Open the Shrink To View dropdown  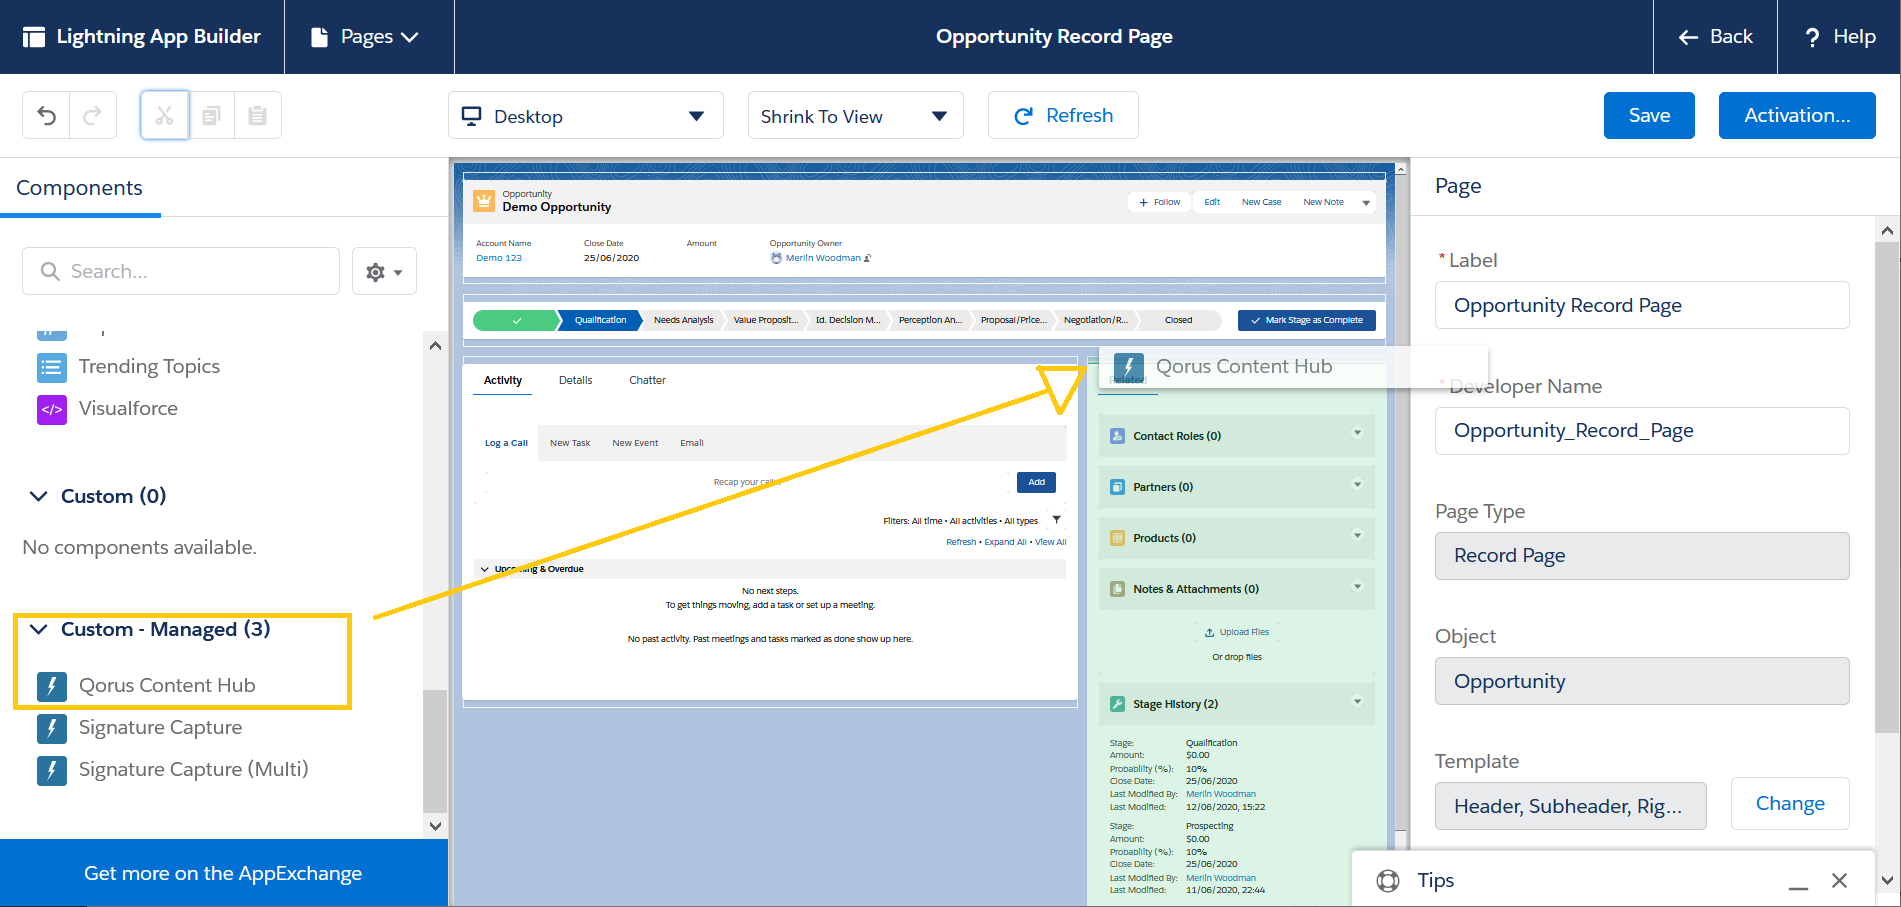pos(855,116)
